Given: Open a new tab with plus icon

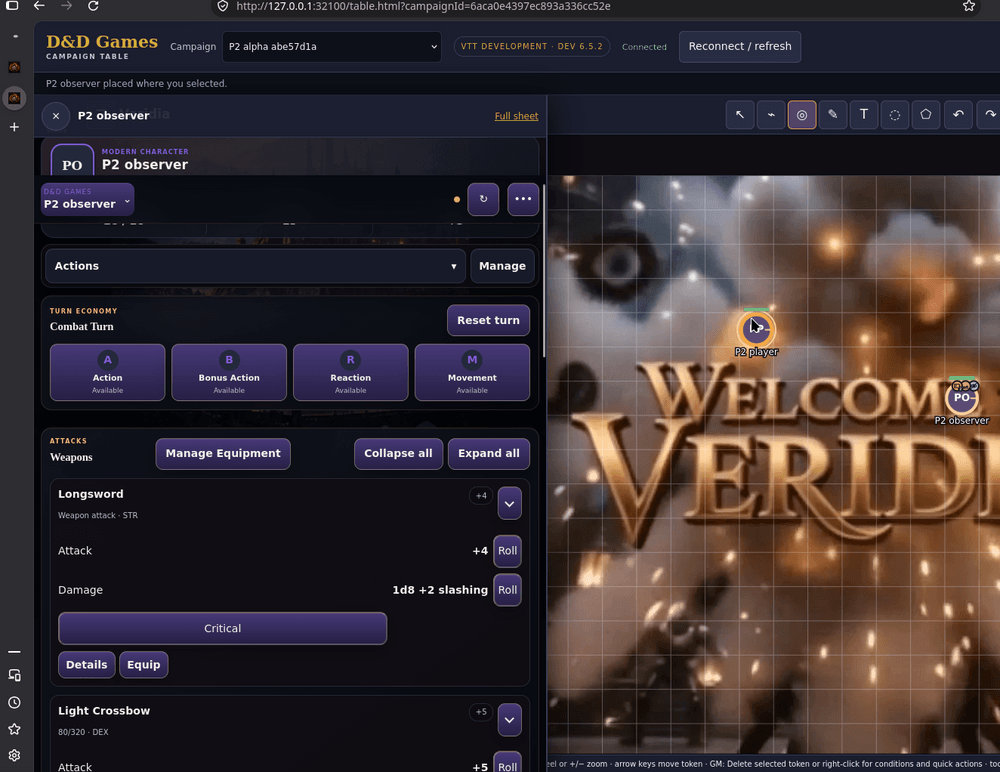Looking at the screenshot, I should [14, 128].
